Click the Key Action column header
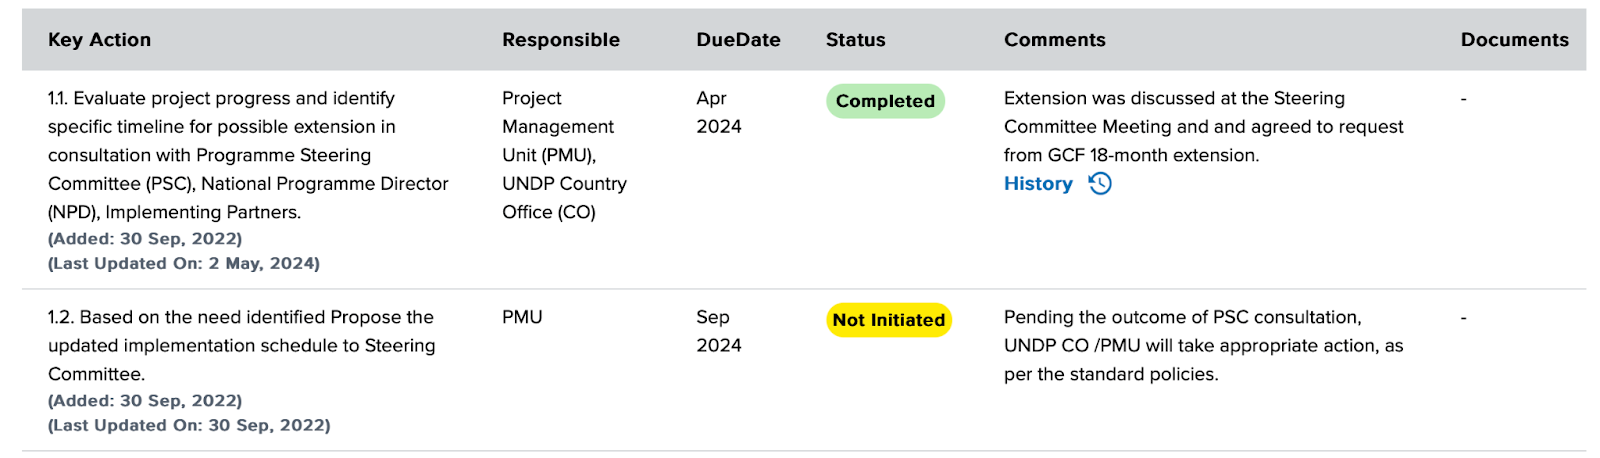The width and height of the screenshot is (1600, 458). [99, 39]
